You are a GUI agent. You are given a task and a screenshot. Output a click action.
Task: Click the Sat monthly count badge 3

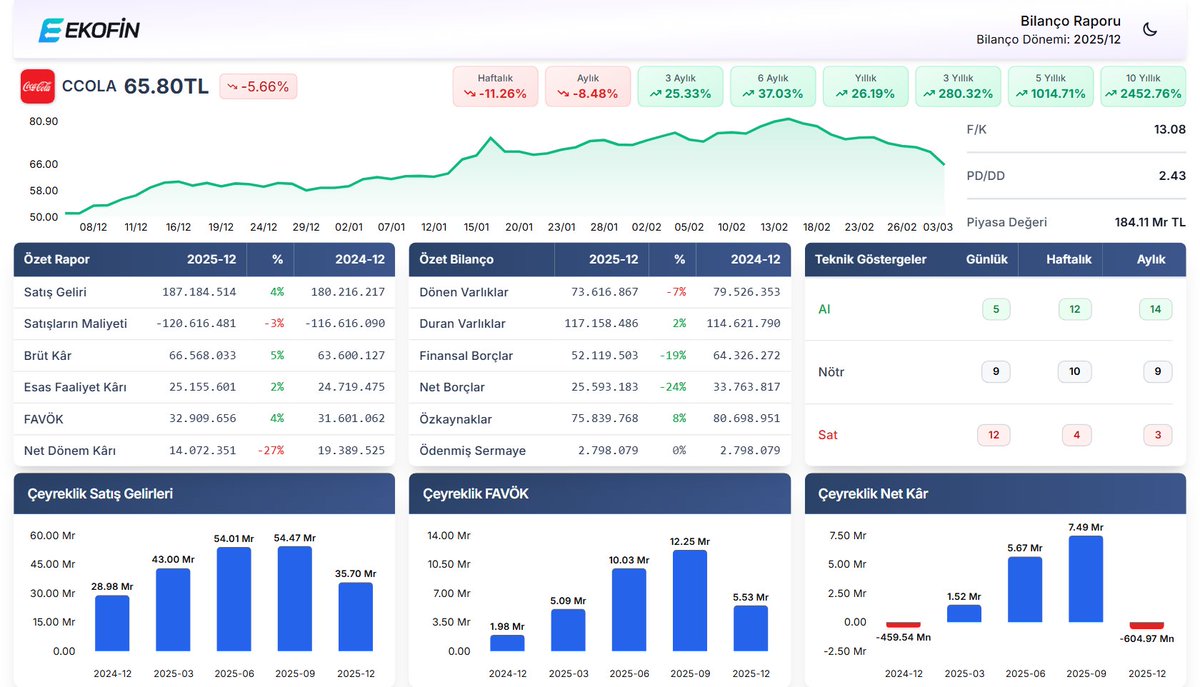(1158, 435)
